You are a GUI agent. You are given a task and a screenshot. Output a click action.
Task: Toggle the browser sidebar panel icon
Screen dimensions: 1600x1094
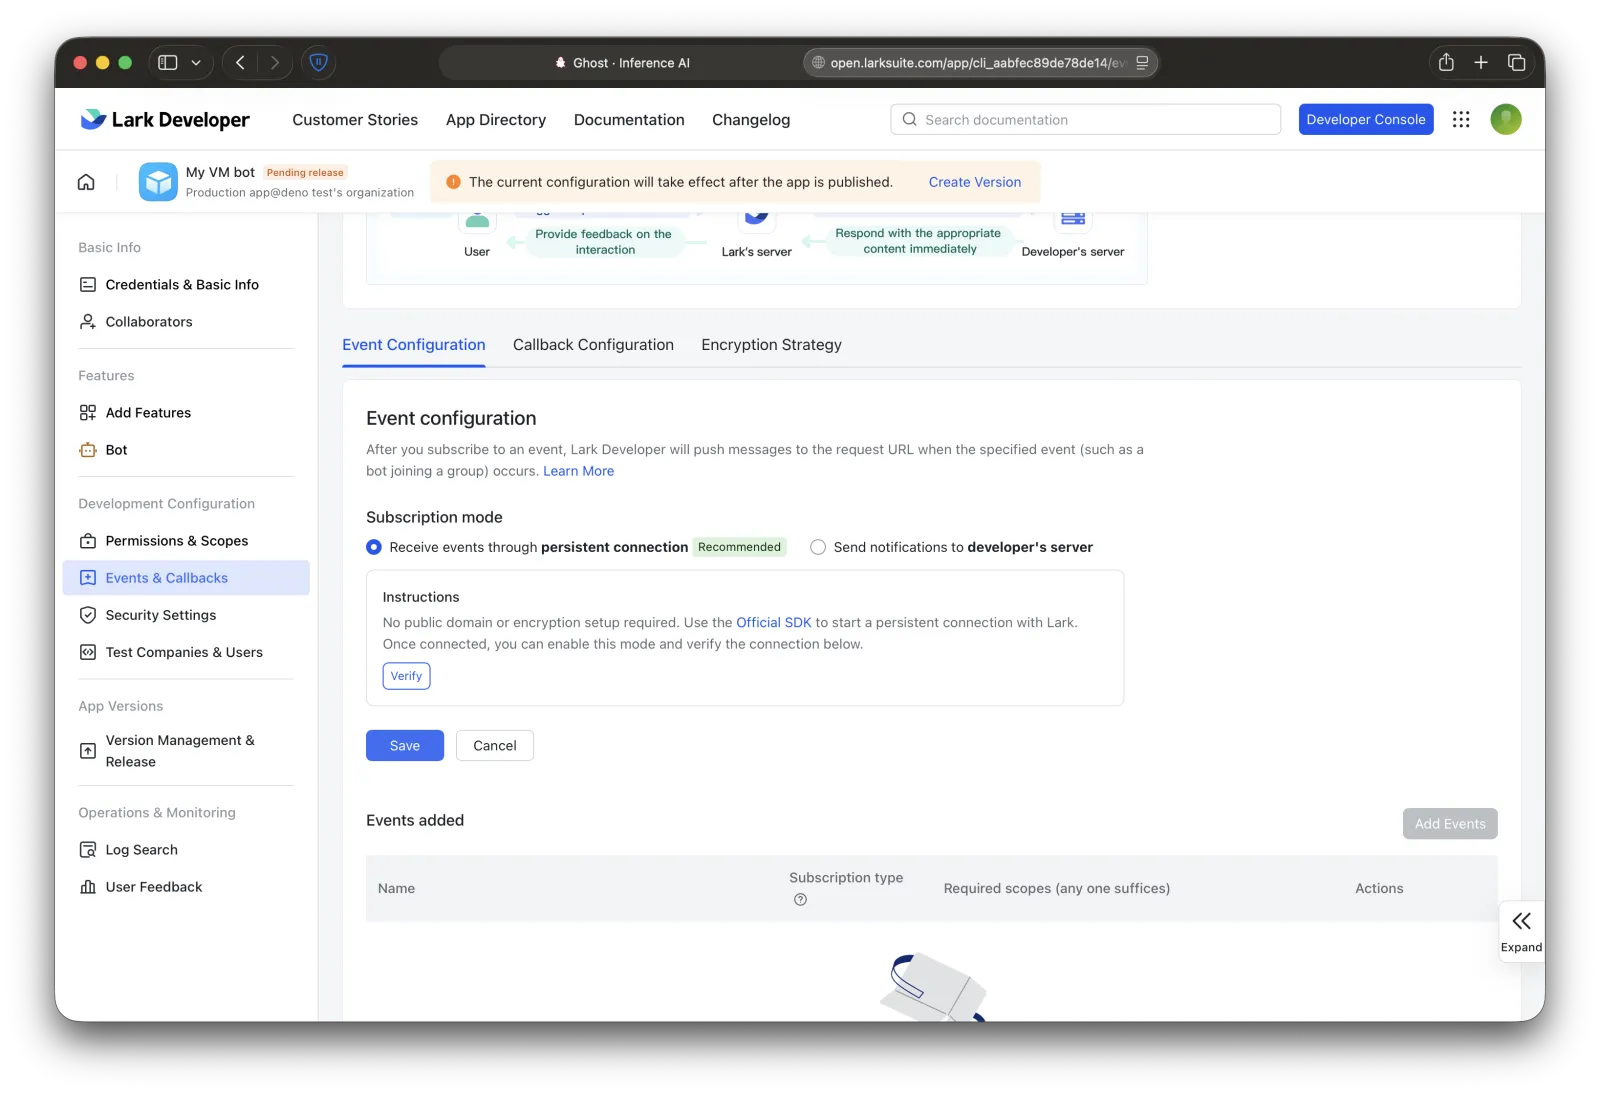point(168,63)
